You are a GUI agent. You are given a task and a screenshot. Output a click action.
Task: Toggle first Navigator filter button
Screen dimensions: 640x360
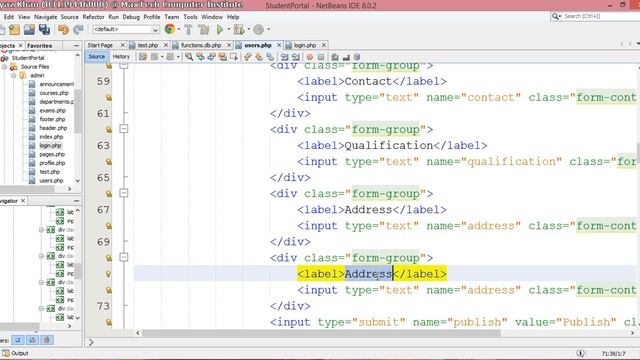tap(18, 340)
